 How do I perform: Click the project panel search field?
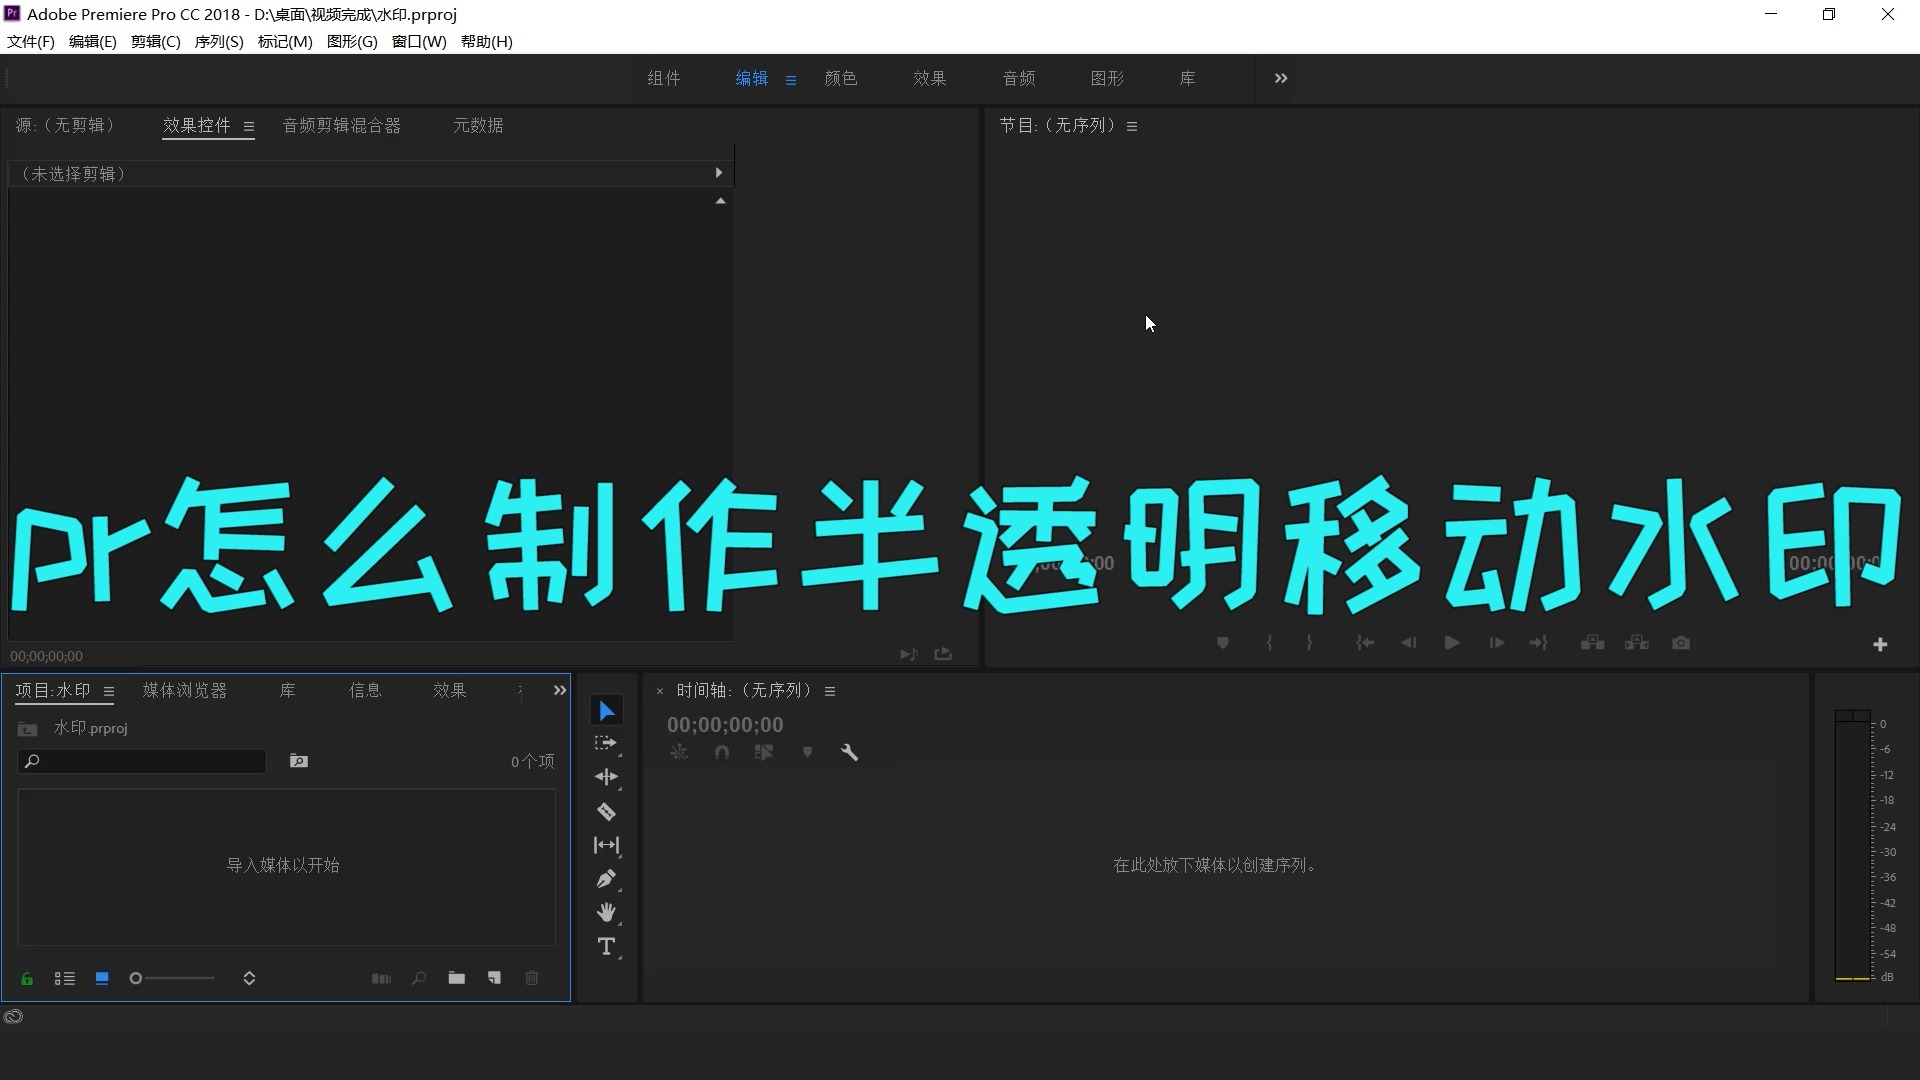click(142, 761)
